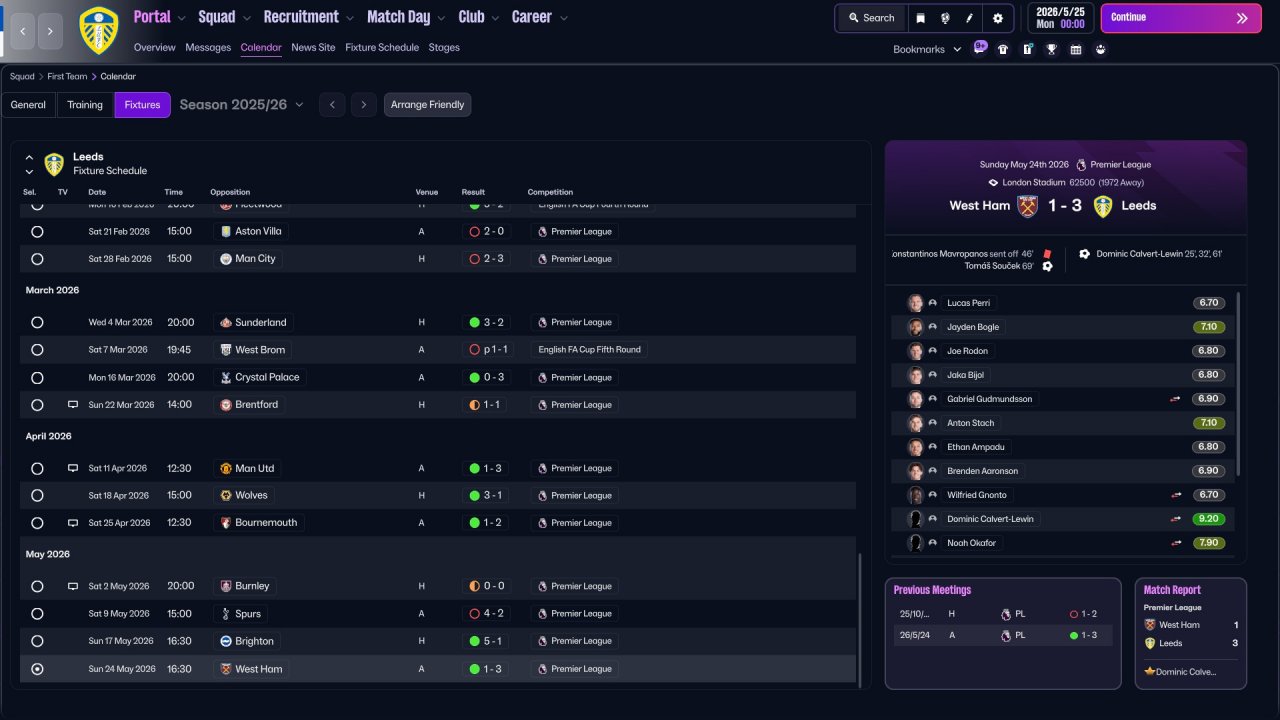Open the calendar grid shortcut icon

1076,49
